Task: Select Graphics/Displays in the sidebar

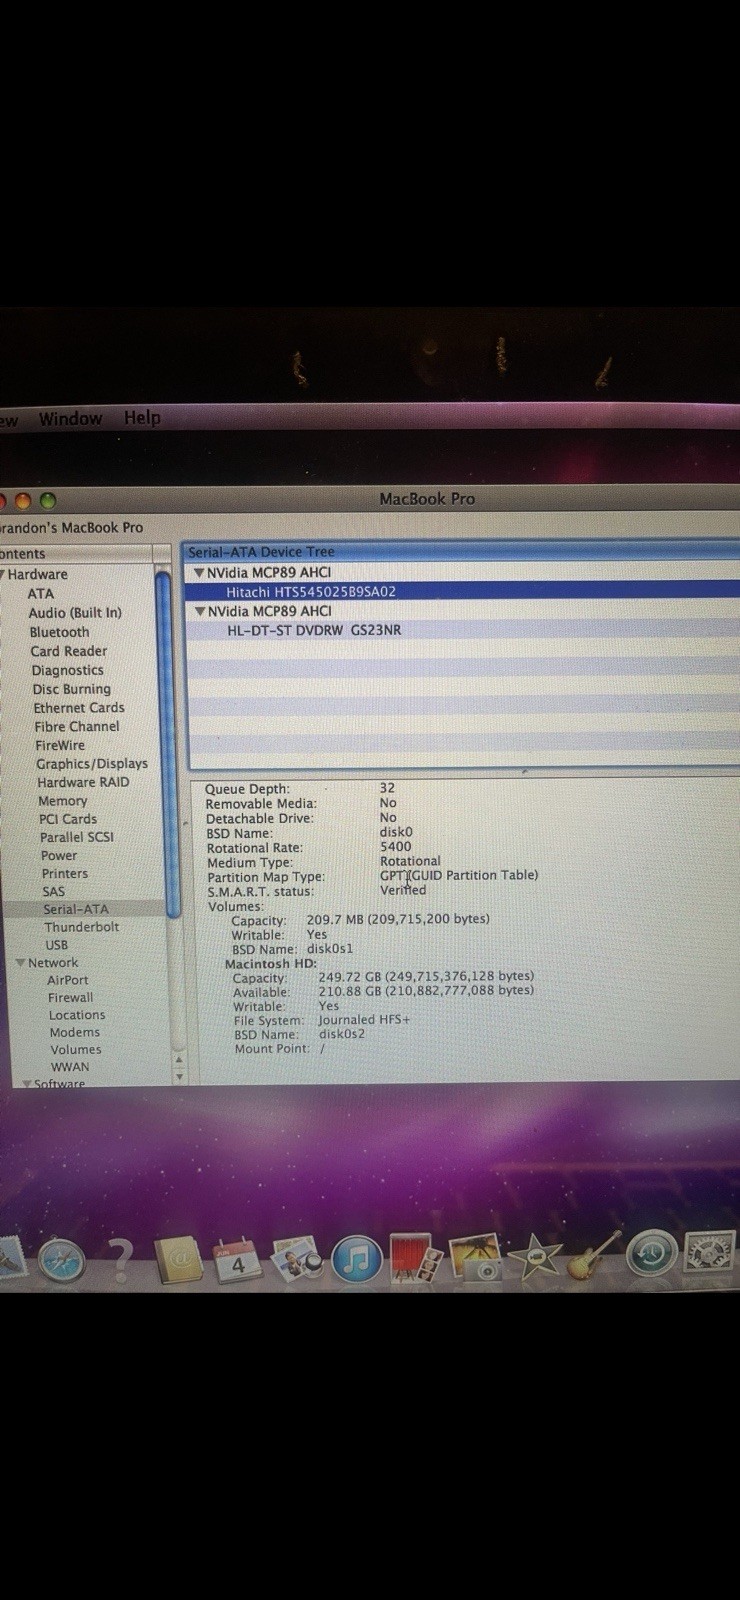Action: [91, 763]
